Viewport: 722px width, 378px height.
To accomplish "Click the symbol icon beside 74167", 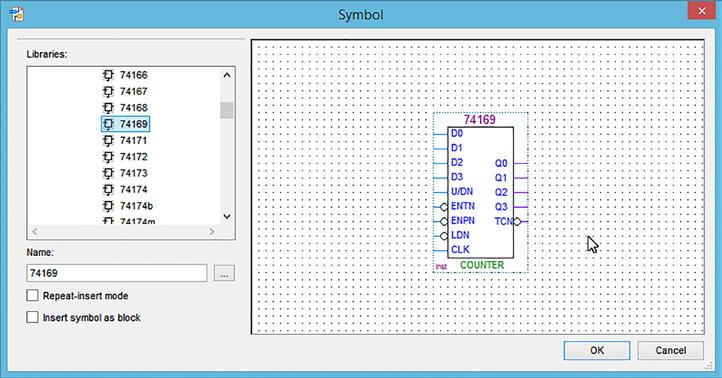I will (x=108, y=92).
